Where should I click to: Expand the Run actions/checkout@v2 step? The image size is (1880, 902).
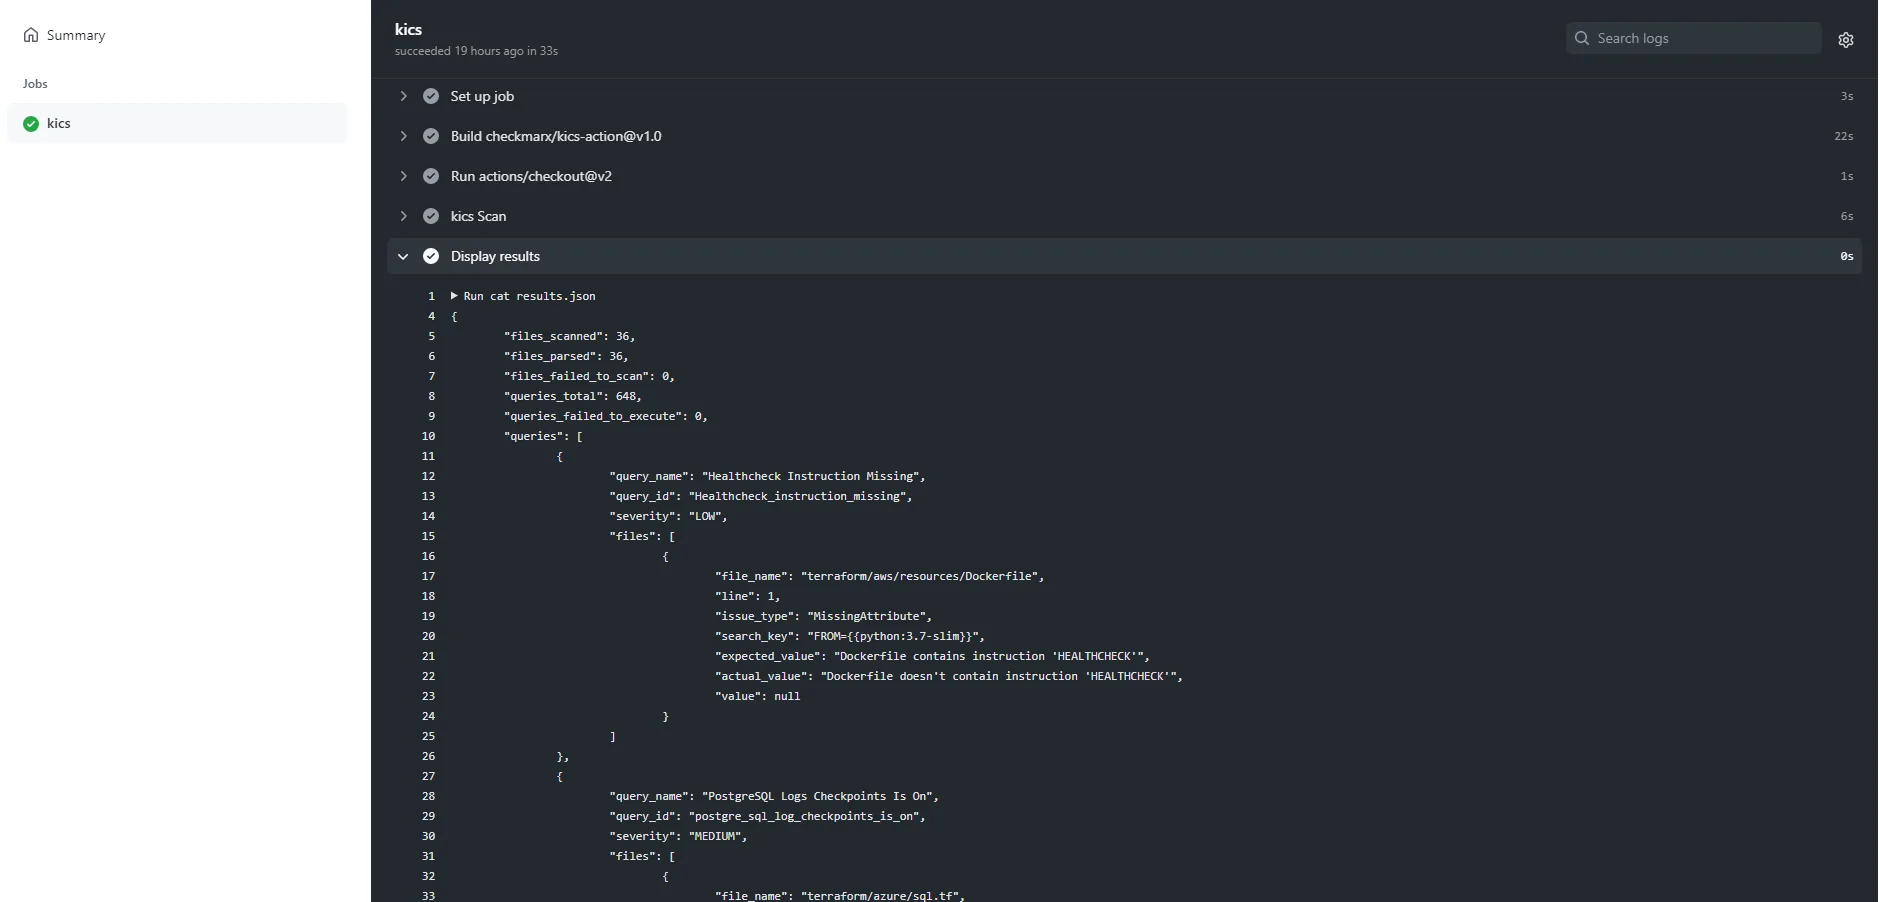click(x=403, y=176)
